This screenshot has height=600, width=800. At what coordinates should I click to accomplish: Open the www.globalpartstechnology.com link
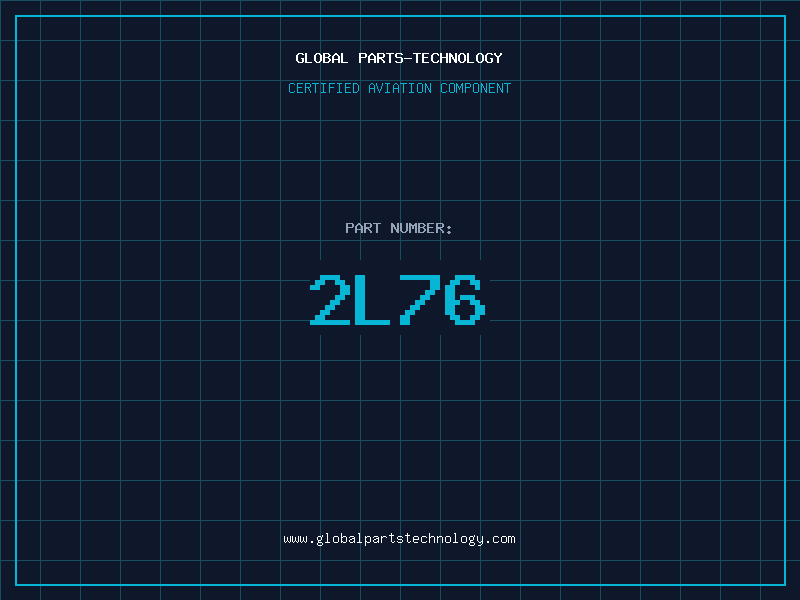tap(399, 539)
